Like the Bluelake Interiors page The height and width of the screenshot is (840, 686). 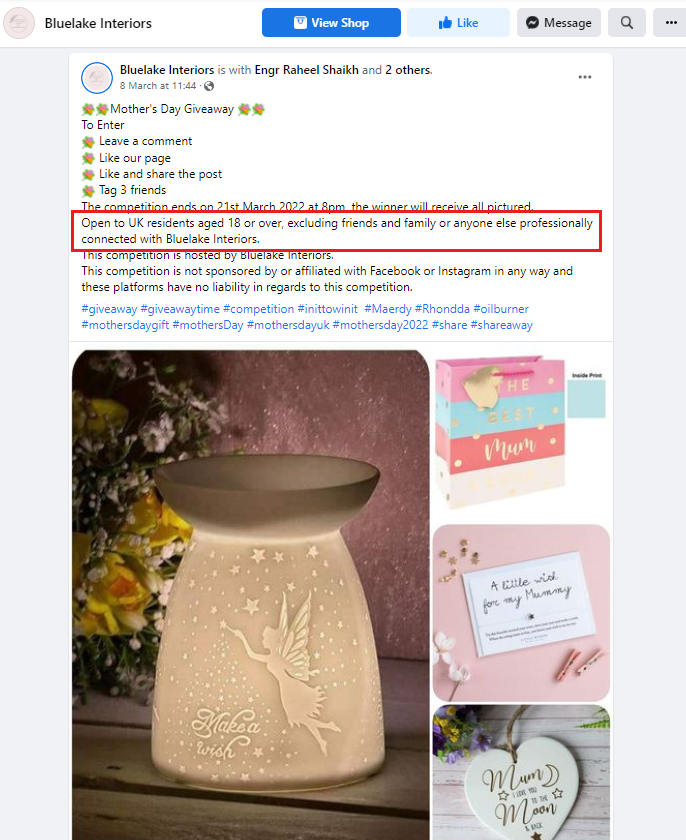click(x=458, y=22)
